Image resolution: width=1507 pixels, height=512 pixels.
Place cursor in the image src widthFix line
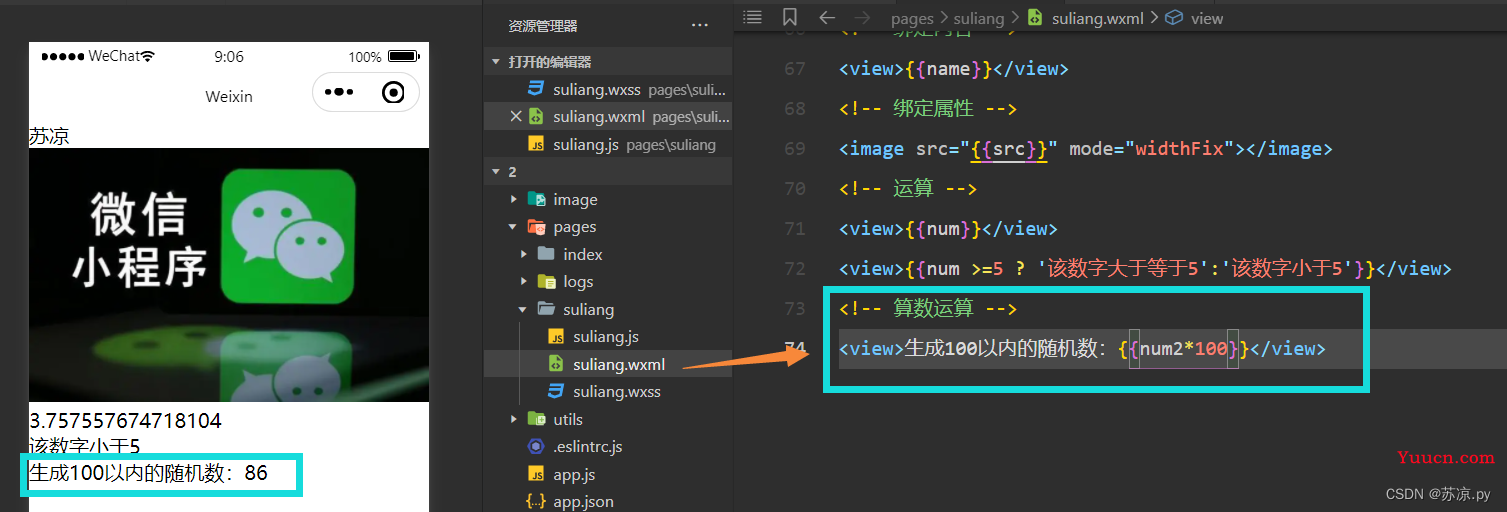coord(1086,149)
